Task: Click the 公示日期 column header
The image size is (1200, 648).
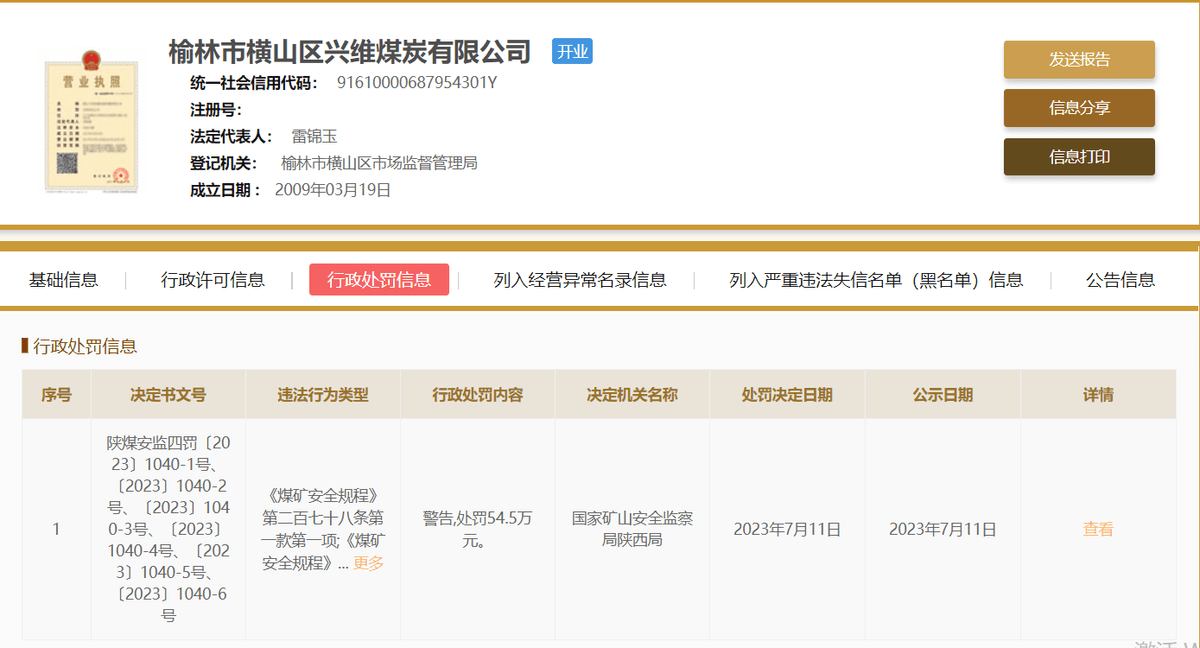Action: 942,395
